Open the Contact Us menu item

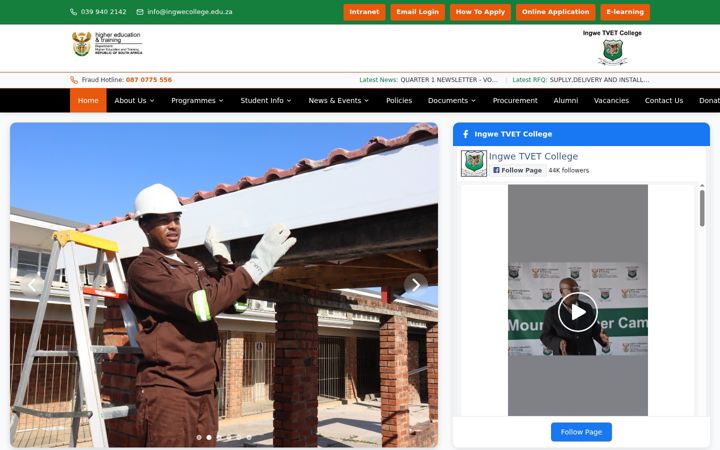(x=664, y=101)
